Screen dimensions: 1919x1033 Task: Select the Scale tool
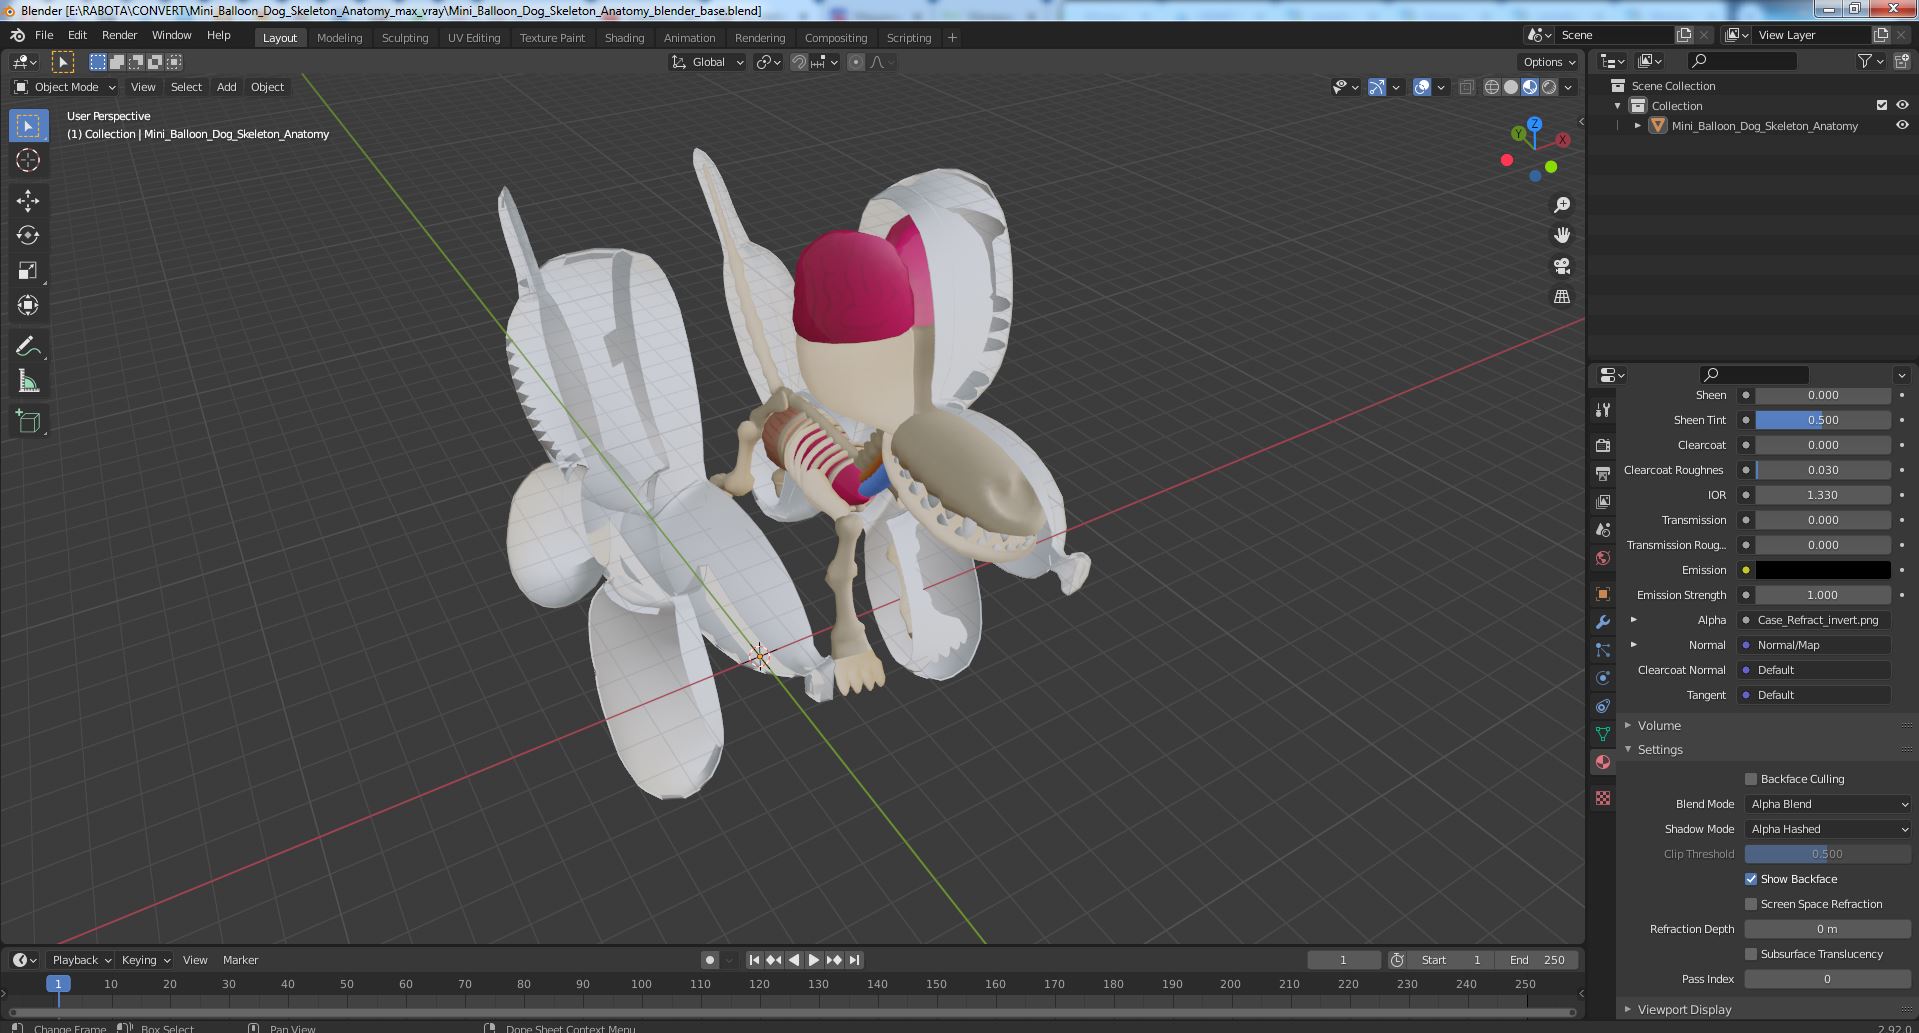[x=28, y=271]
